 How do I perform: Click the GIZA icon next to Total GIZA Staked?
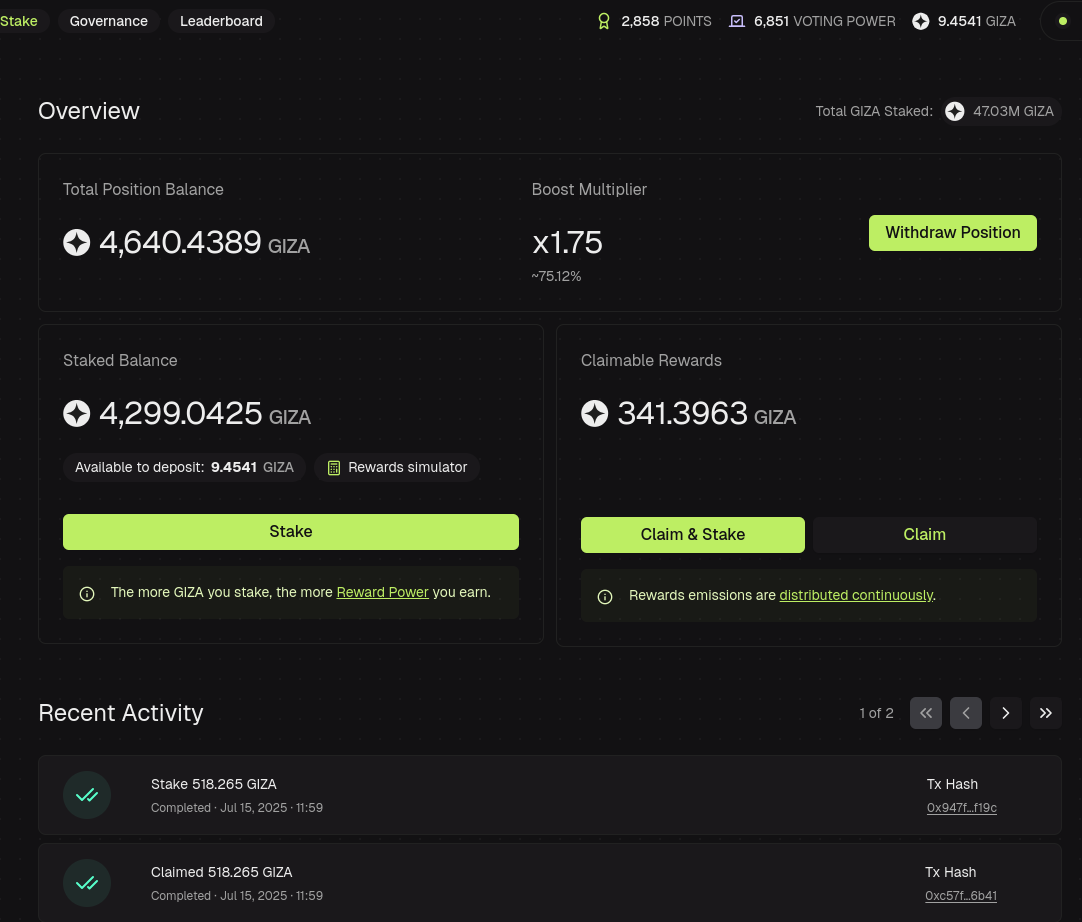point(954,111)
